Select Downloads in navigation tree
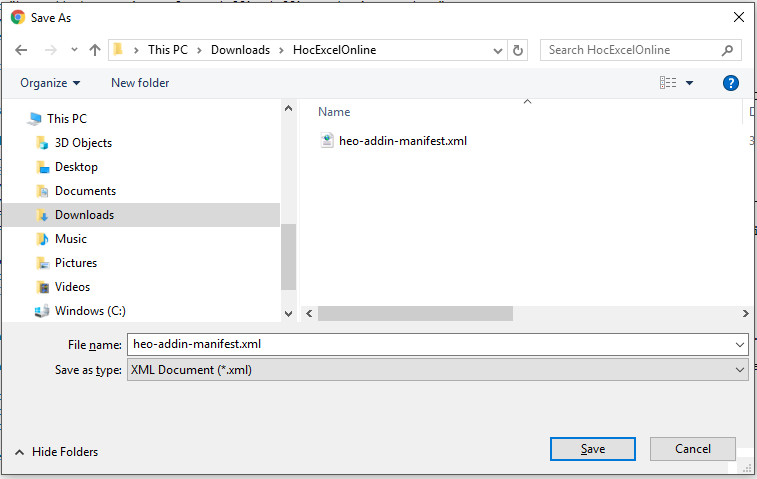 click(x=141, y=215)
